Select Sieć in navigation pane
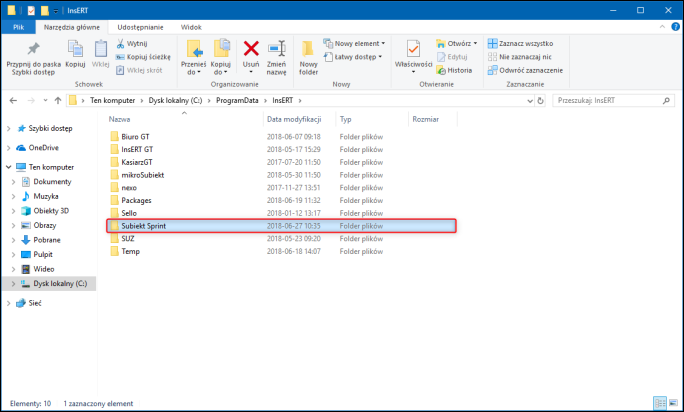The width and height of the screenshot is (684, 412). 34,303
